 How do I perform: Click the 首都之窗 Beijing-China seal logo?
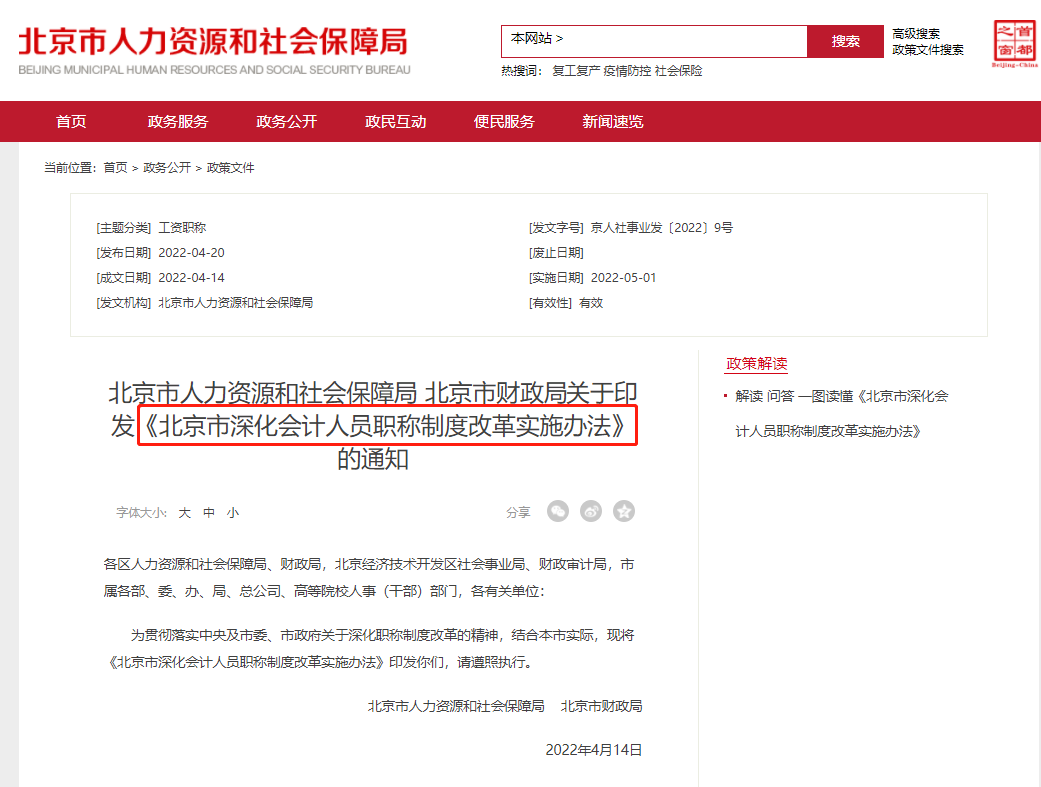click(1014, 41)
